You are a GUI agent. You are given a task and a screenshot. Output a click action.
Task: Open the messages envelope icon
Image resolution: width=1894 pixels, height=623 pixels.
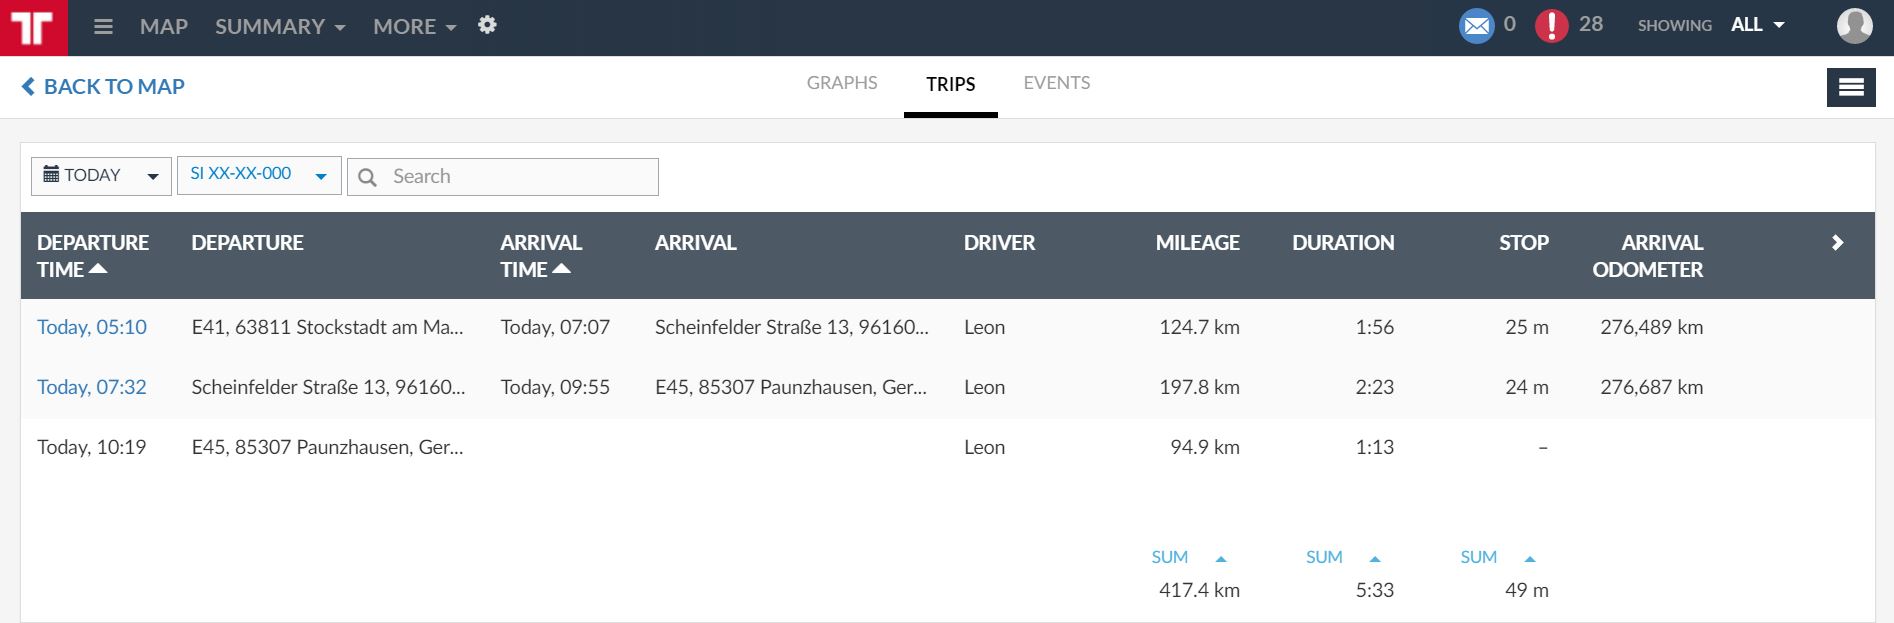pyautogui.click(x=1476, y=26)
